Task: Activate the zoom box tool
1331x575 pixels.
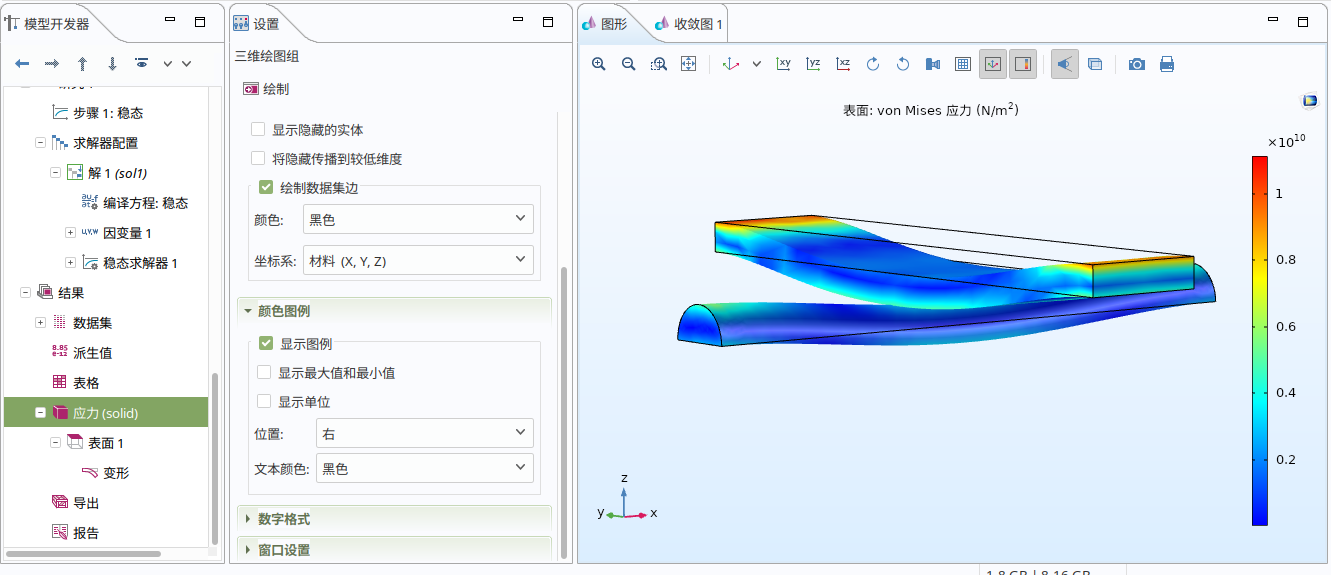Action: point(659,64)
